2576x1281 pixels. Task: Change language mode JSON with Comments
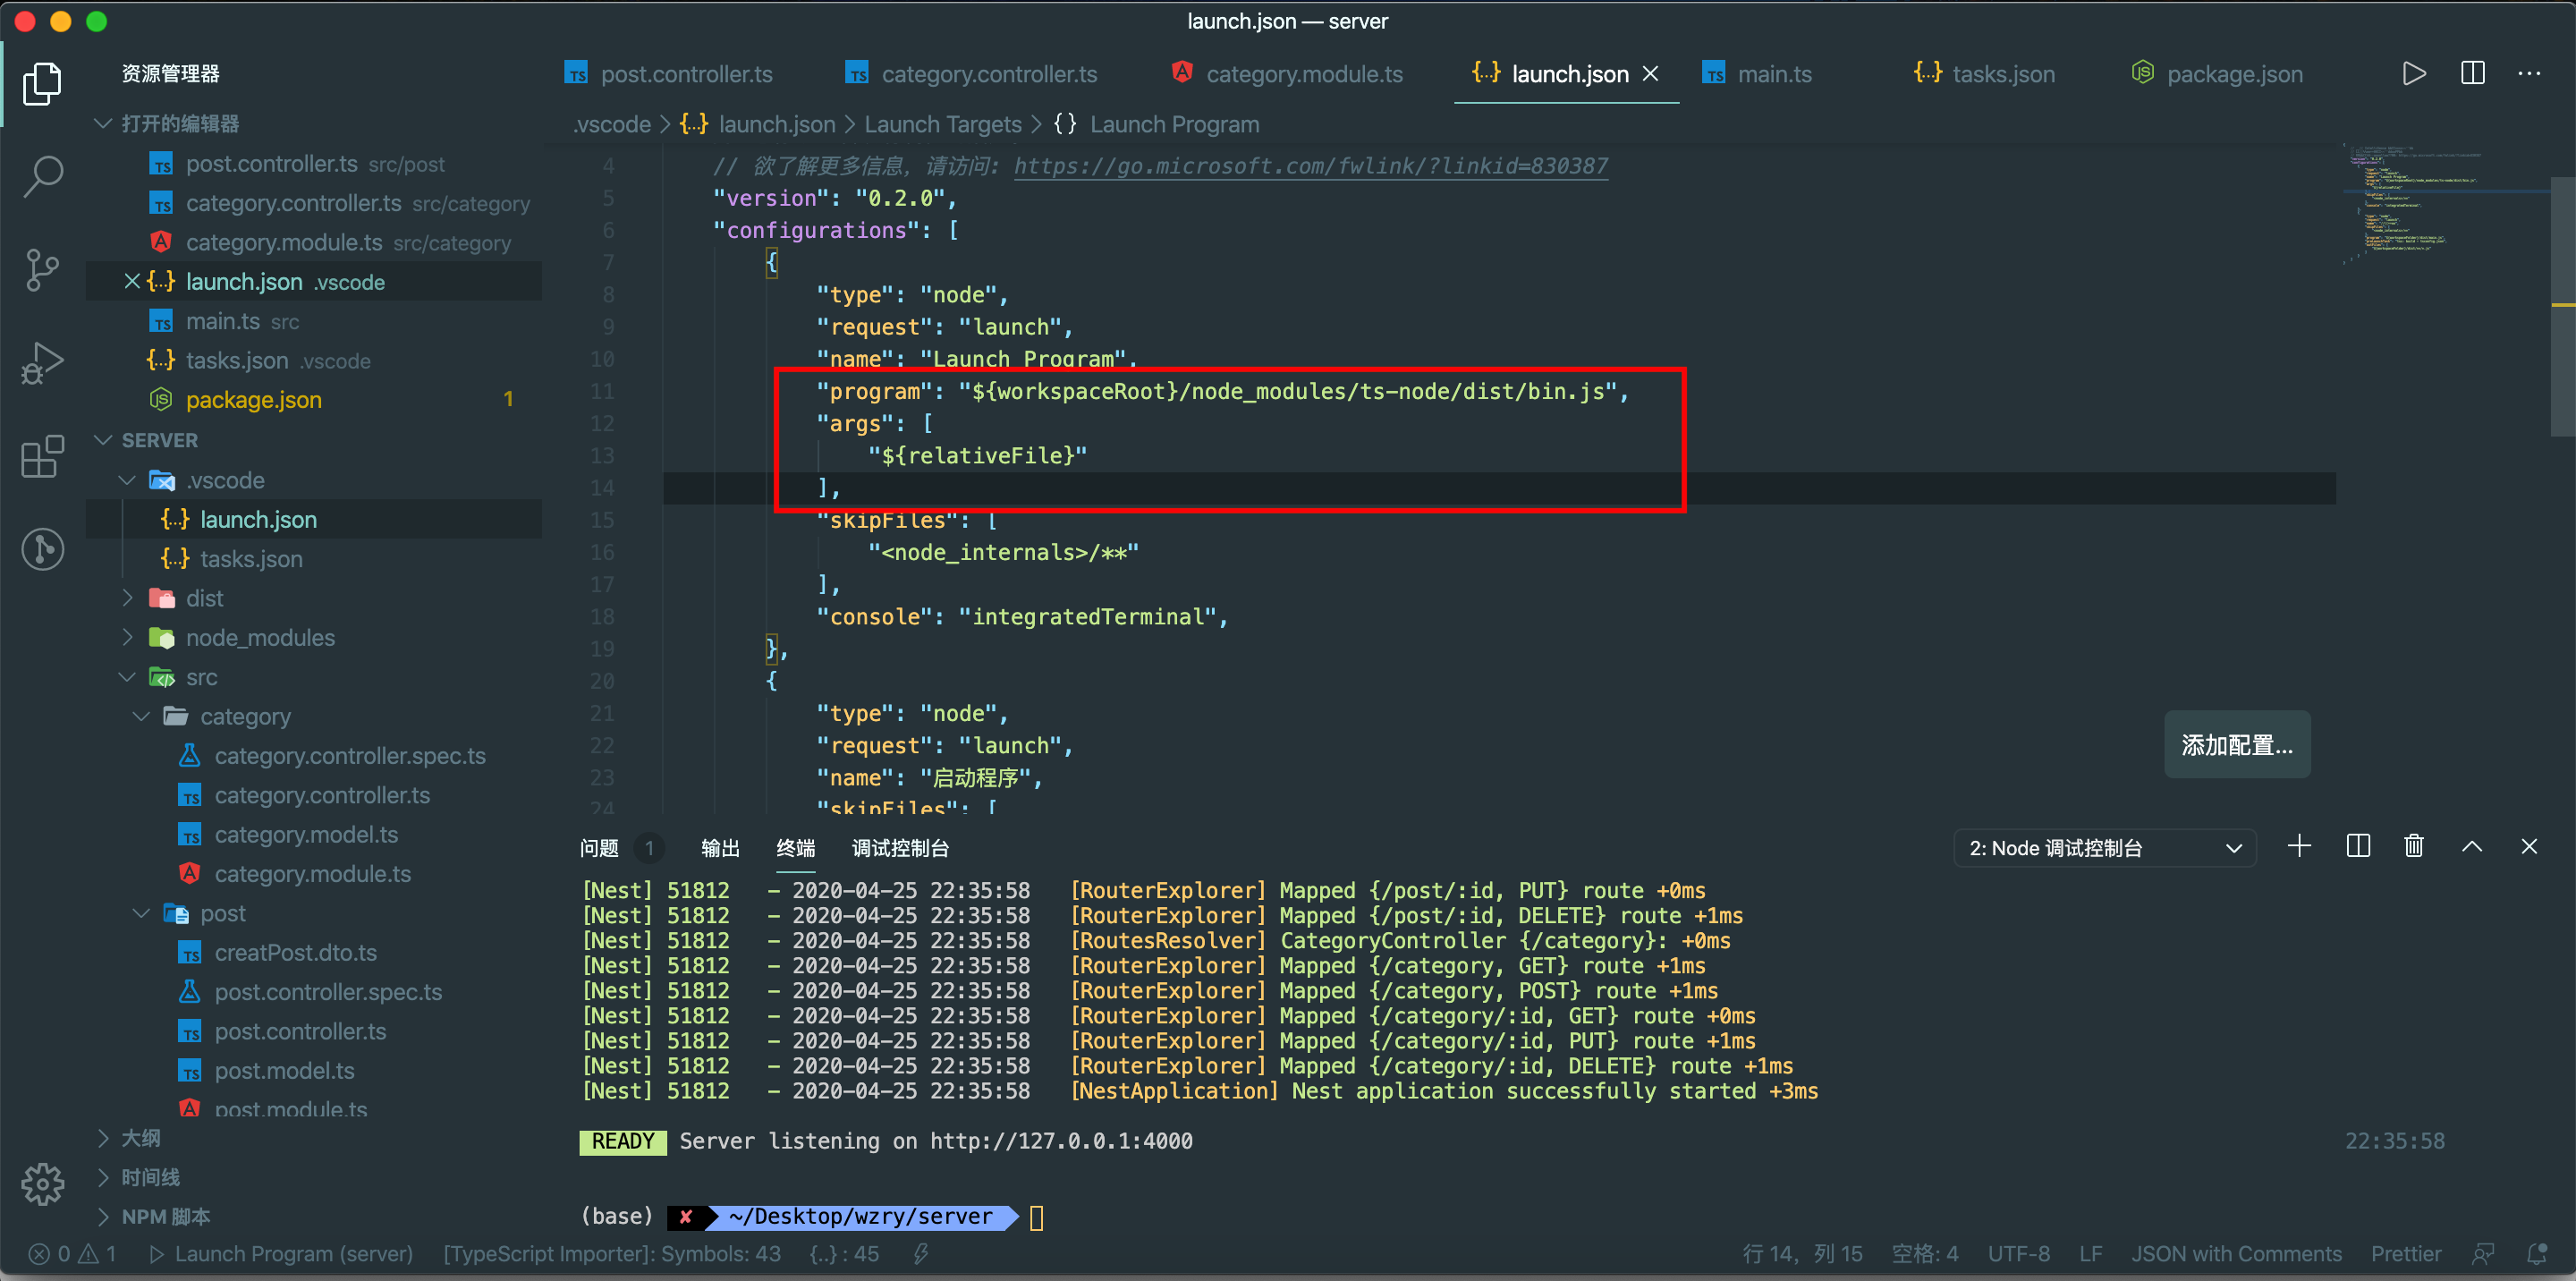[2236, 1254]
